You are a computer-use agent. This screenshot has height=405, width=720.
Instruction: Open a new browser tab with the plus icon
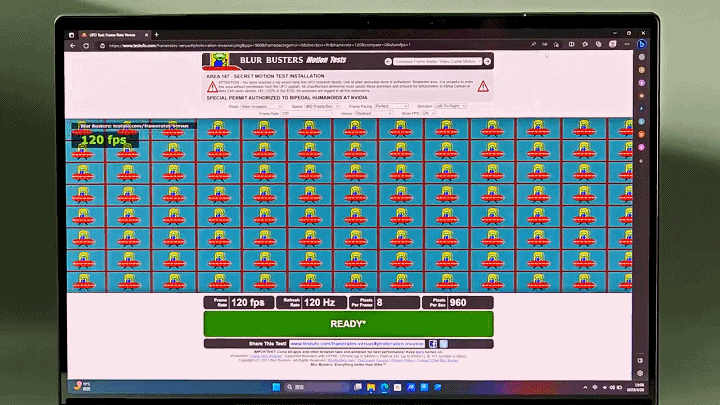157,34
